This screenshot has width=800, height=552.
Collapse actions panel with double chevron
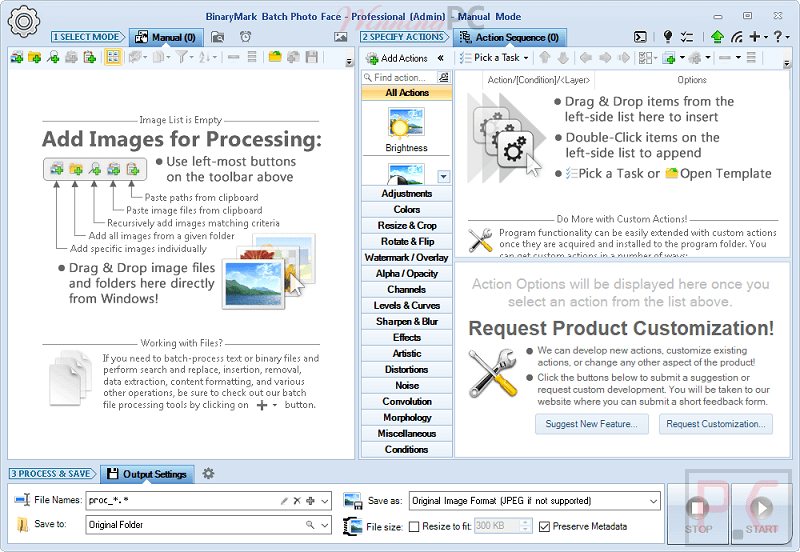(x=441, y=58)
